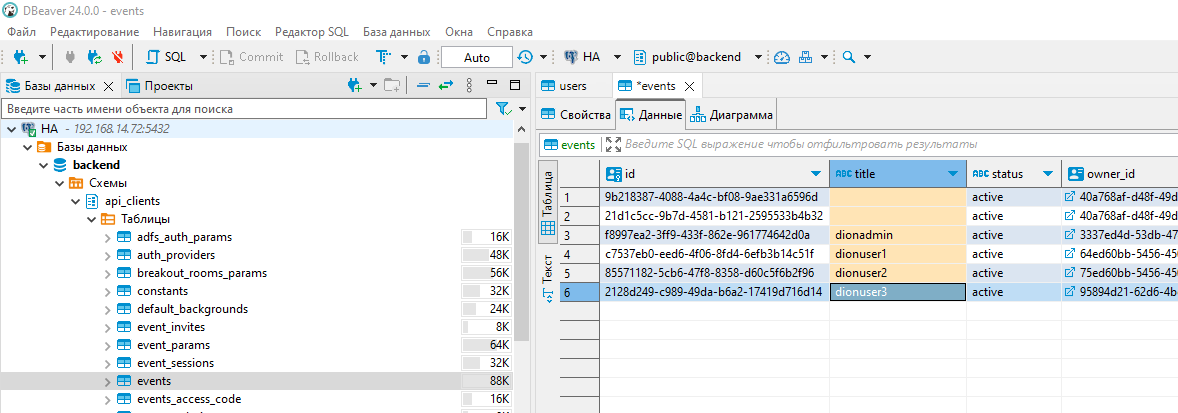Open the HA active connection selector
Viewport: 1178px width, 413px height.
pos(592,56)
